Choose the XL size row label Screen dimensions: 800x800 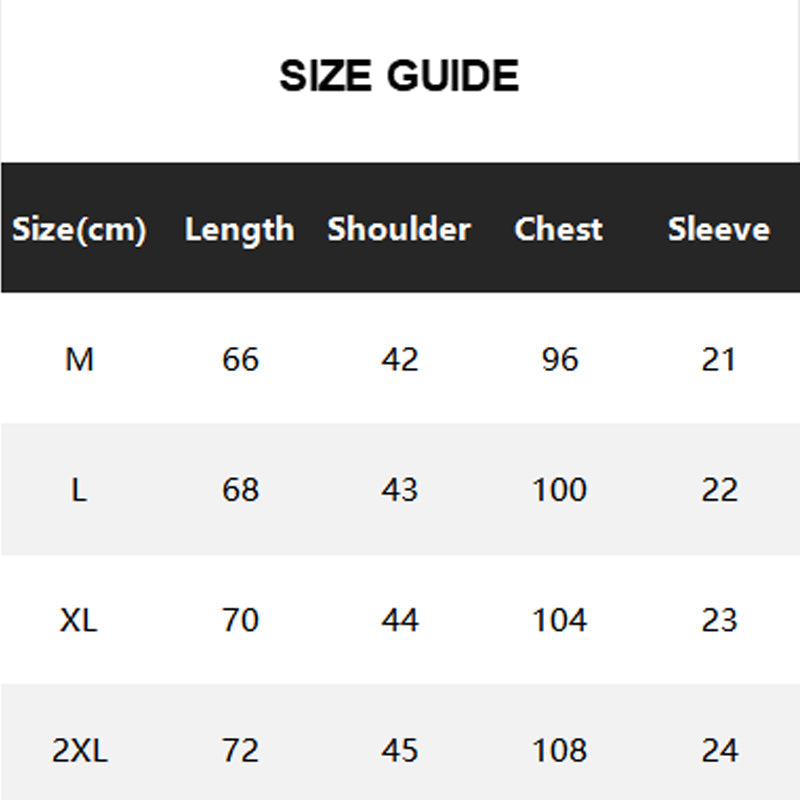click(79, 620)
